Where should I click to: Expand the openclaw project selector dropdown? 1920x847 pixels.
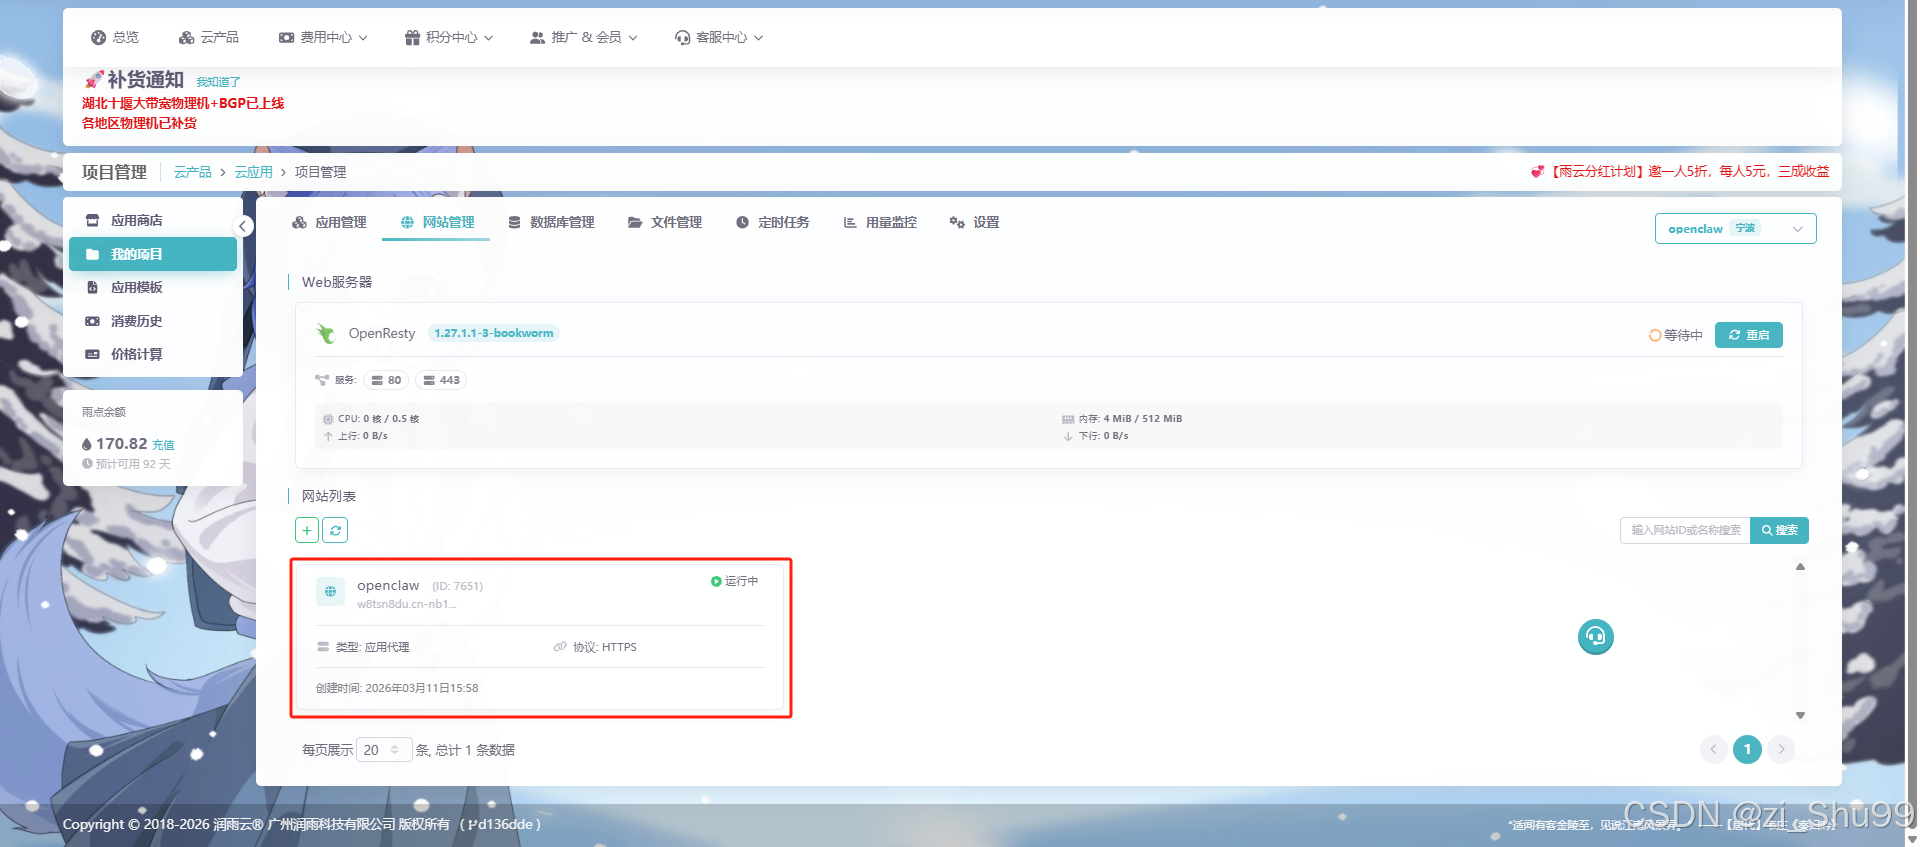1735,229
